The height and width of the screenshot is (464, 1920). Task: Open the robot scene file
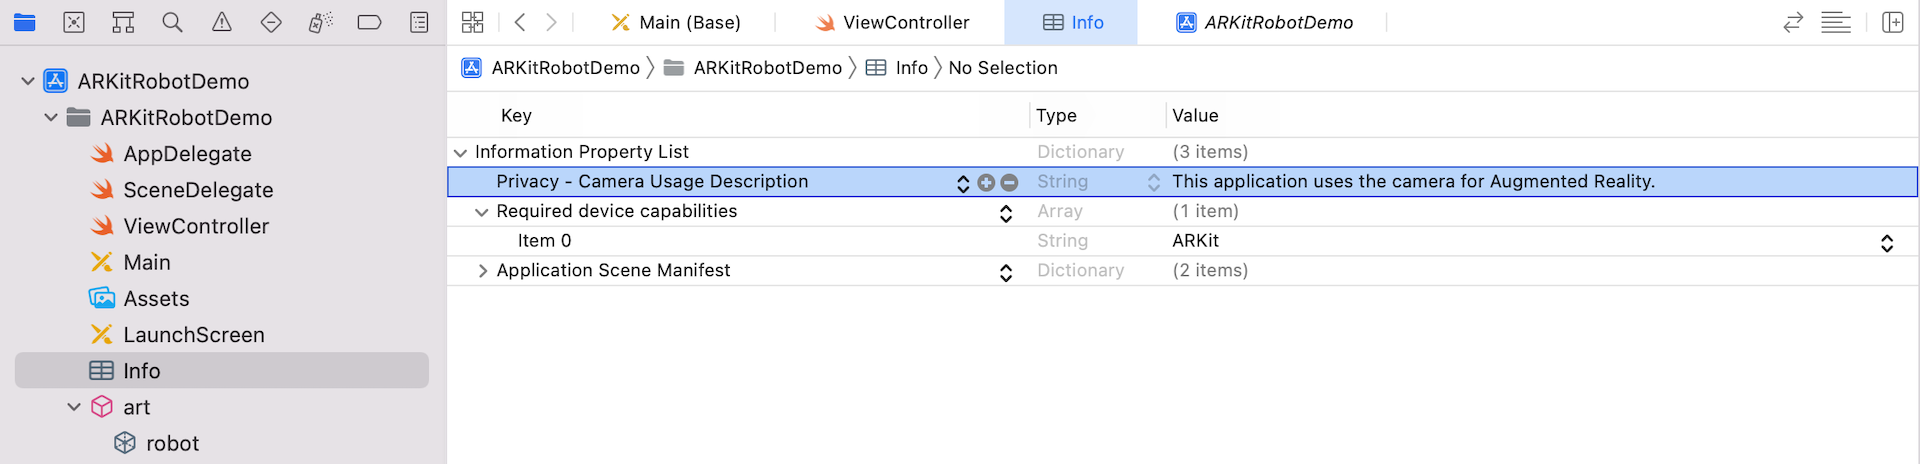[172, 443]
